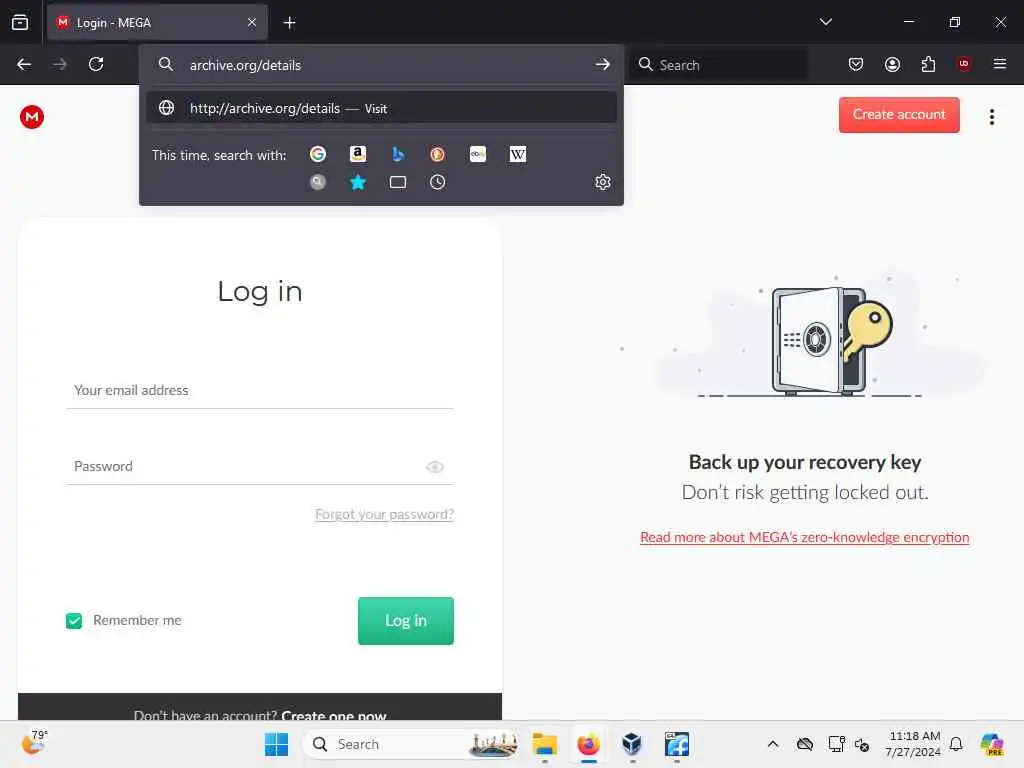Viewport: 1024px width, 768px height.
Task: Click the OneDrive cloud tray icon
Action: click(805, 744)
